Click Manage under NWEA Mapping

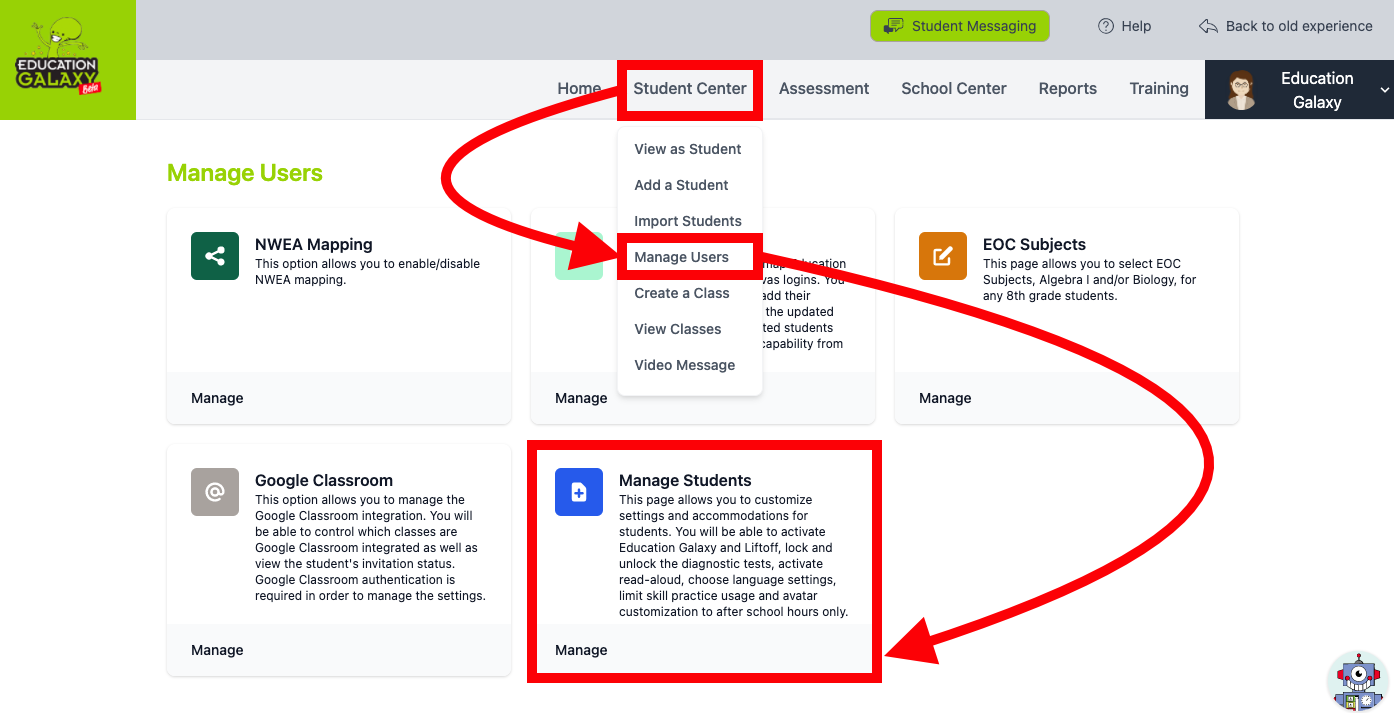[217, 398]
